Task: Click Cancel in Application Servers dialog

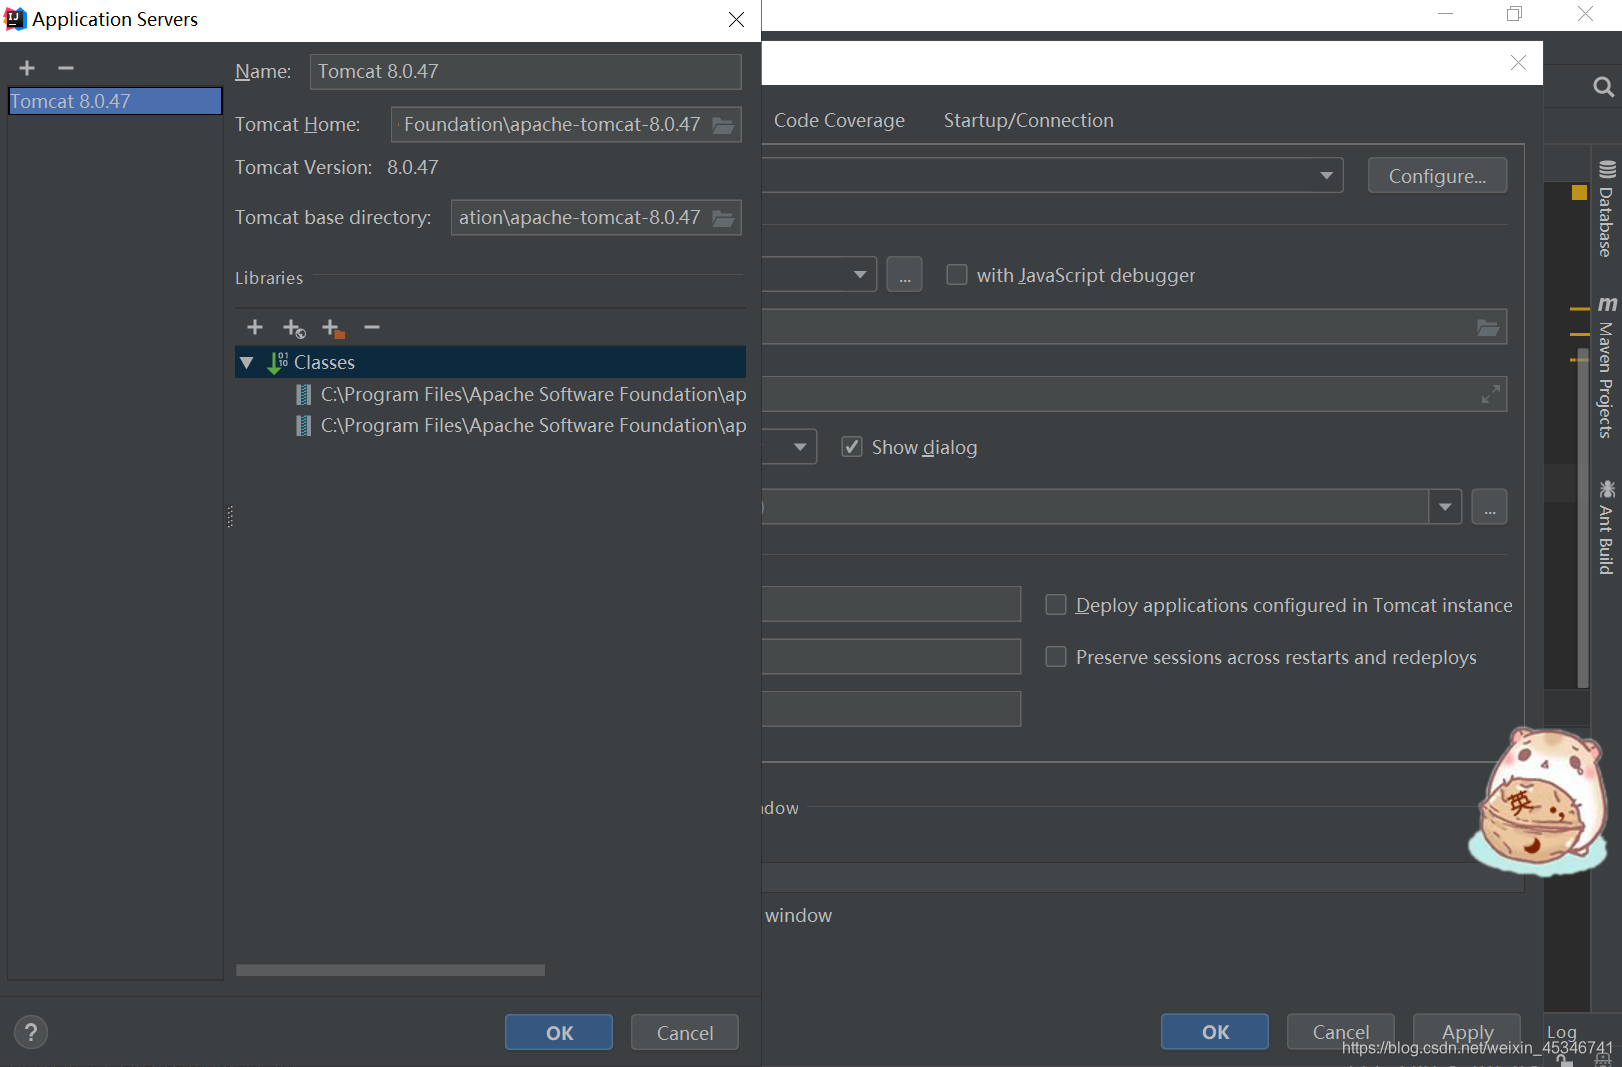Action: click(x=685, y=1032)
